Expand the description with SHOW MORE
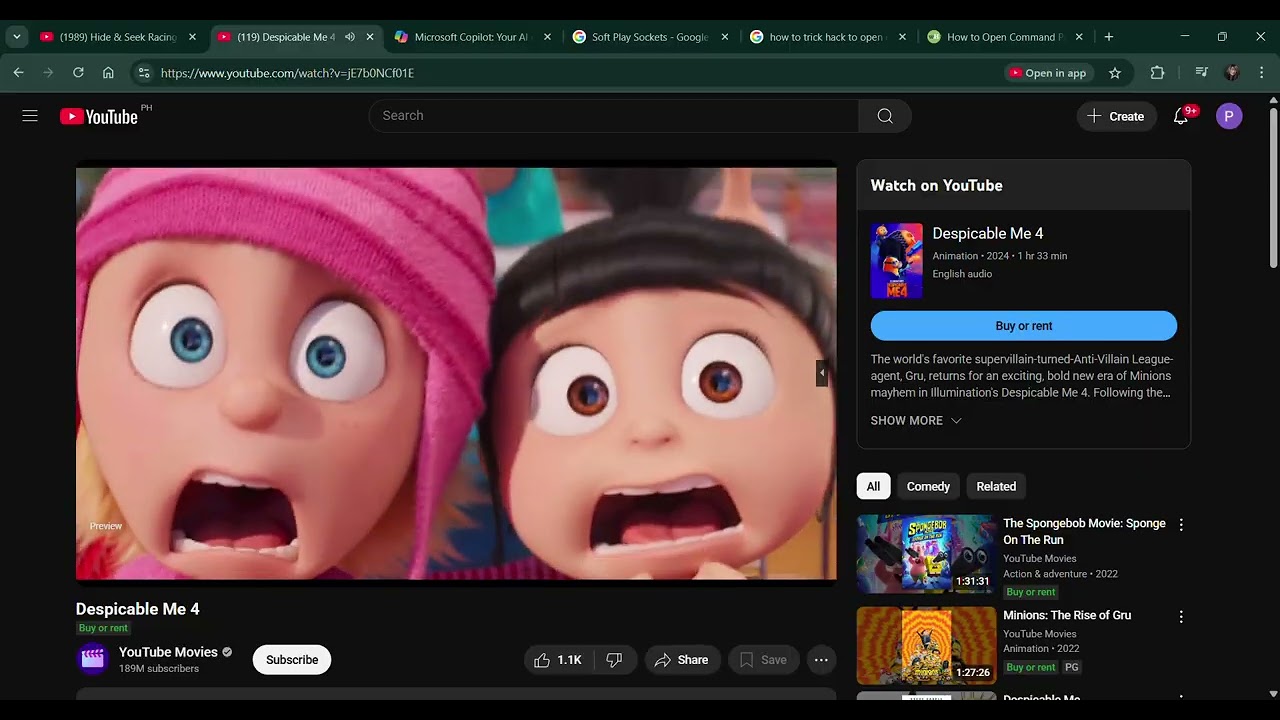 [x=916, y=421]
